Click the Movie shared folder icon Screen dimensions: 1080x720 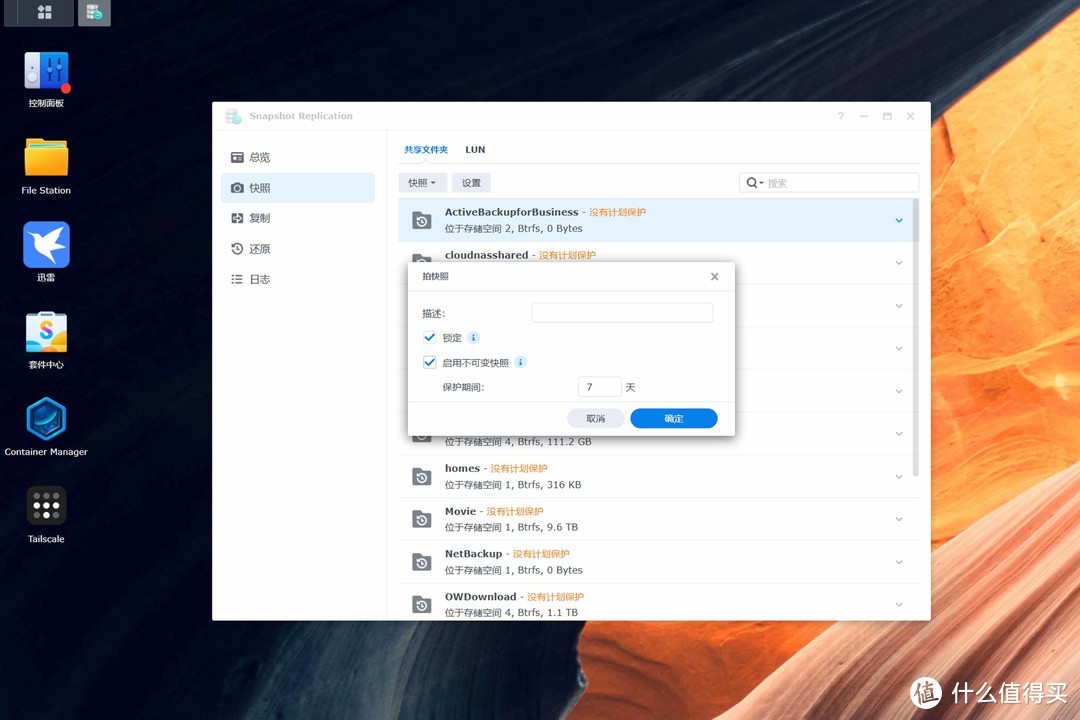(x=422, y=520)
